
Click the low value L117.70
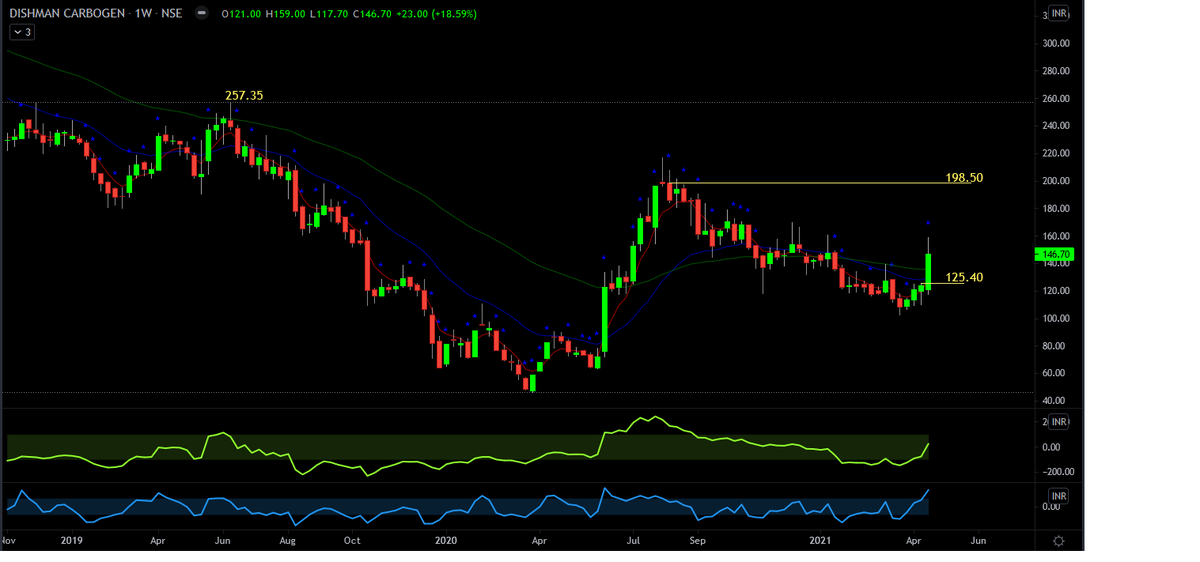(327, 14)
